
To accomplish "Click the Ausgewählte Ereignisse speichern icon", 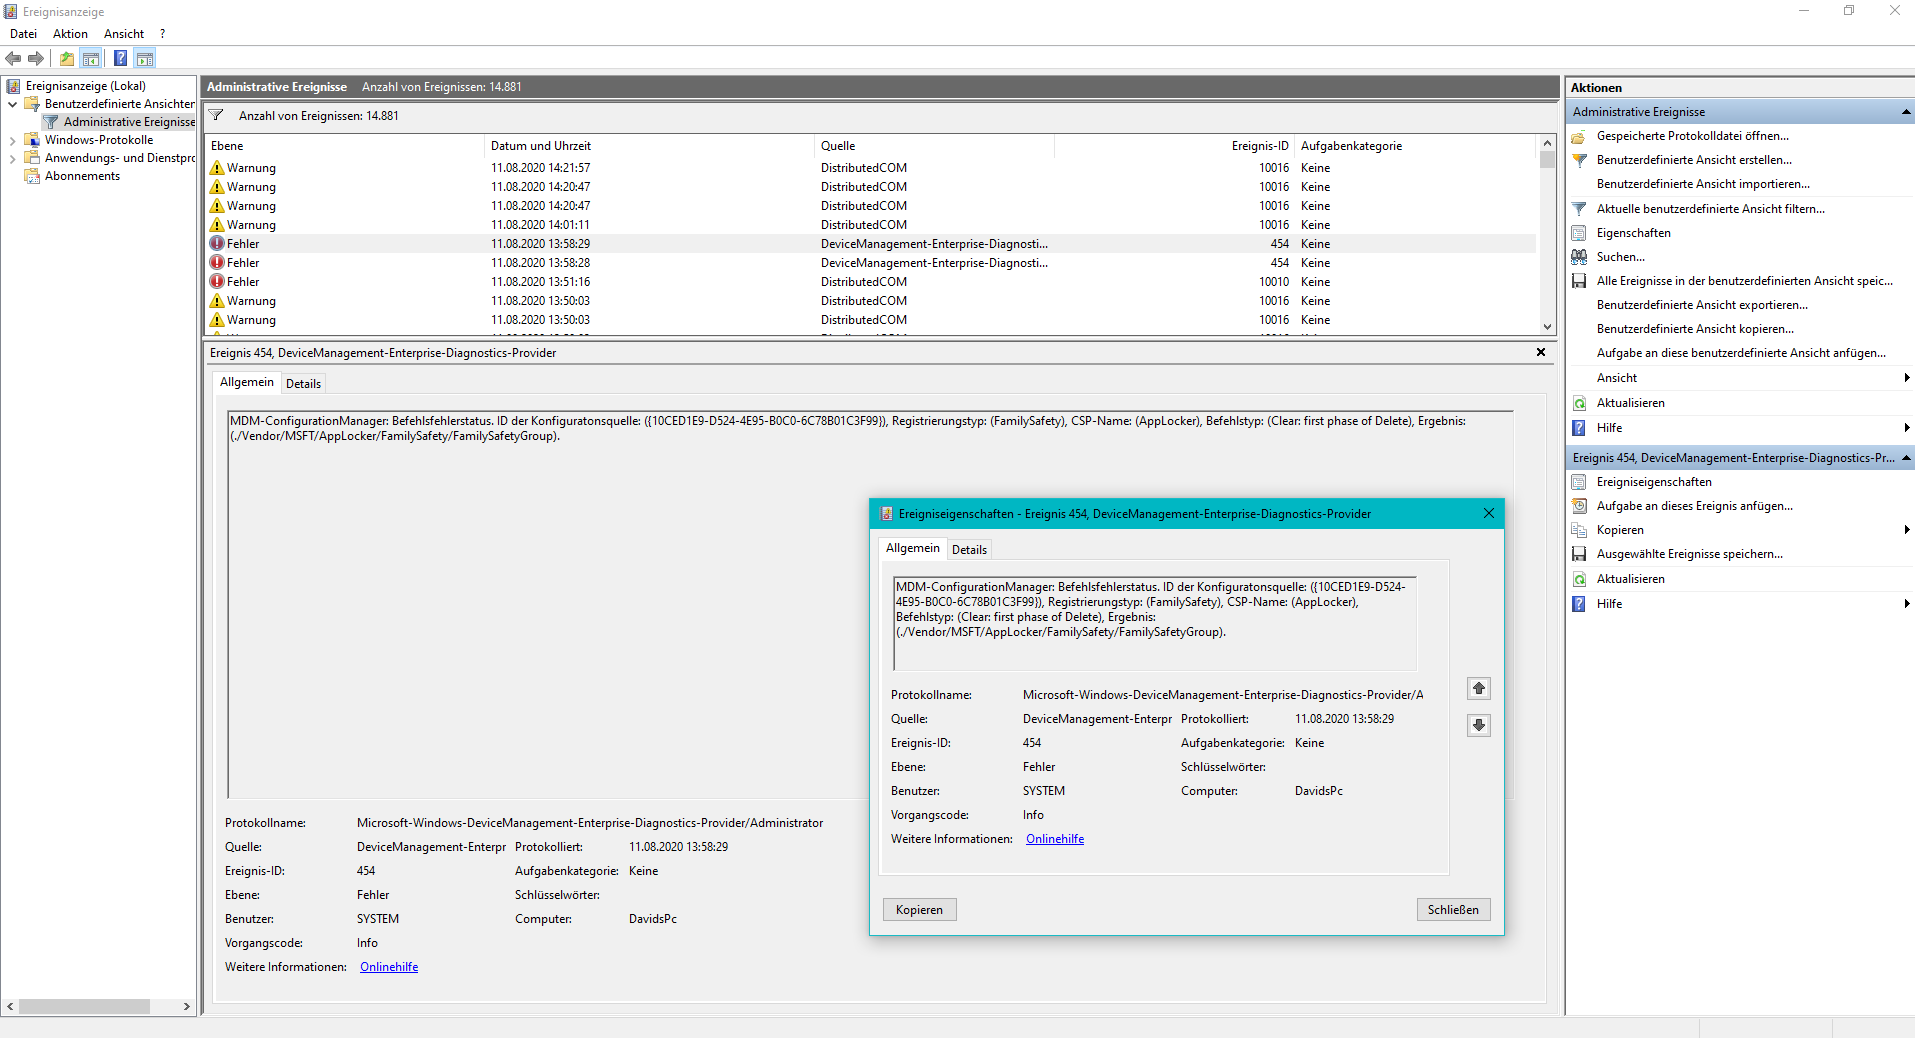I will tap(1579, 554).
